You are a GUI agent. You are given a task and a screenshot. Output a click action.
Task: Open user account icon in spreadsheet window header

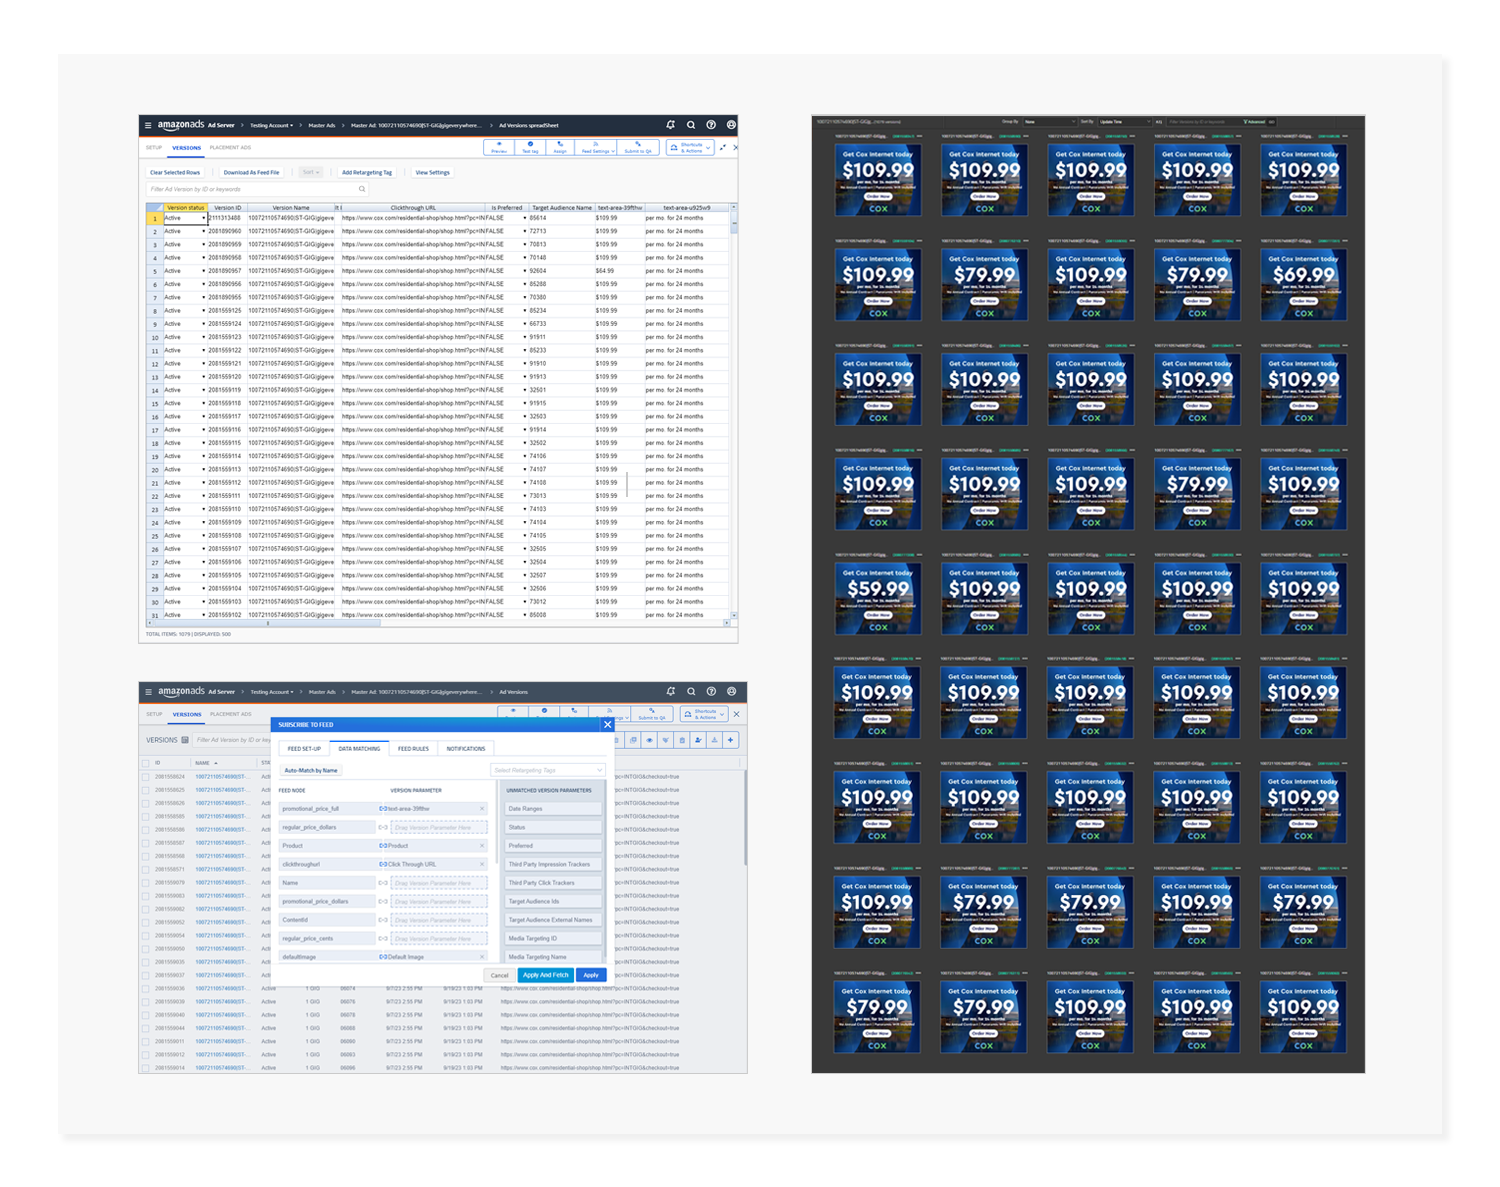pyautogui.click(x=731, y=125)
